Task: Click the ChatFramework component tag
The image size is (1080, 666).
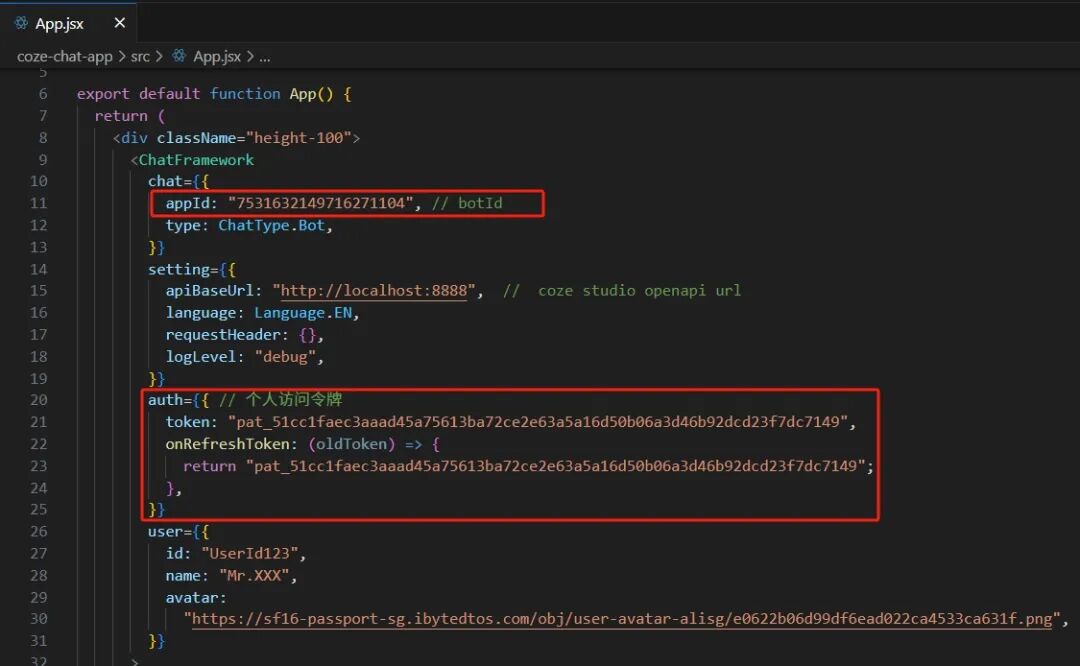Action: point(196,160)
